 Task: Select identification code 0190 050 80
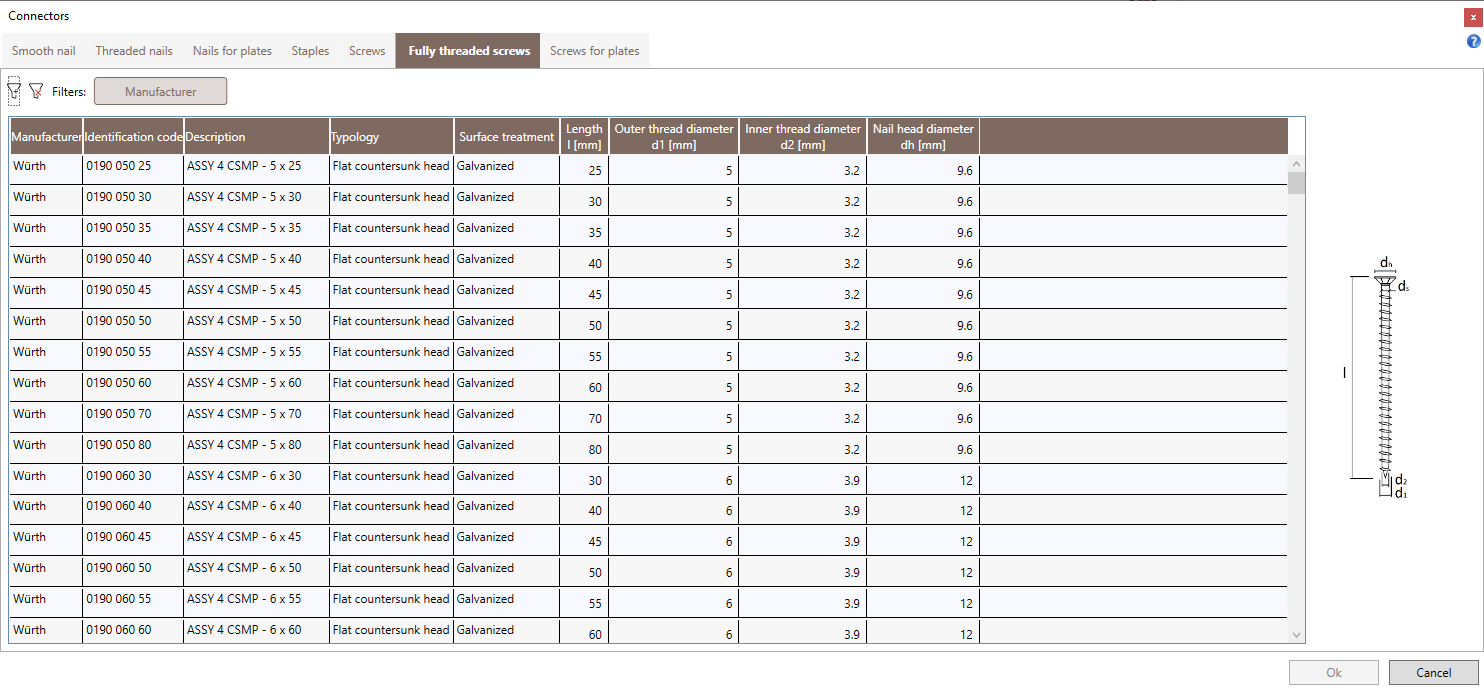(x=119, y=445)
